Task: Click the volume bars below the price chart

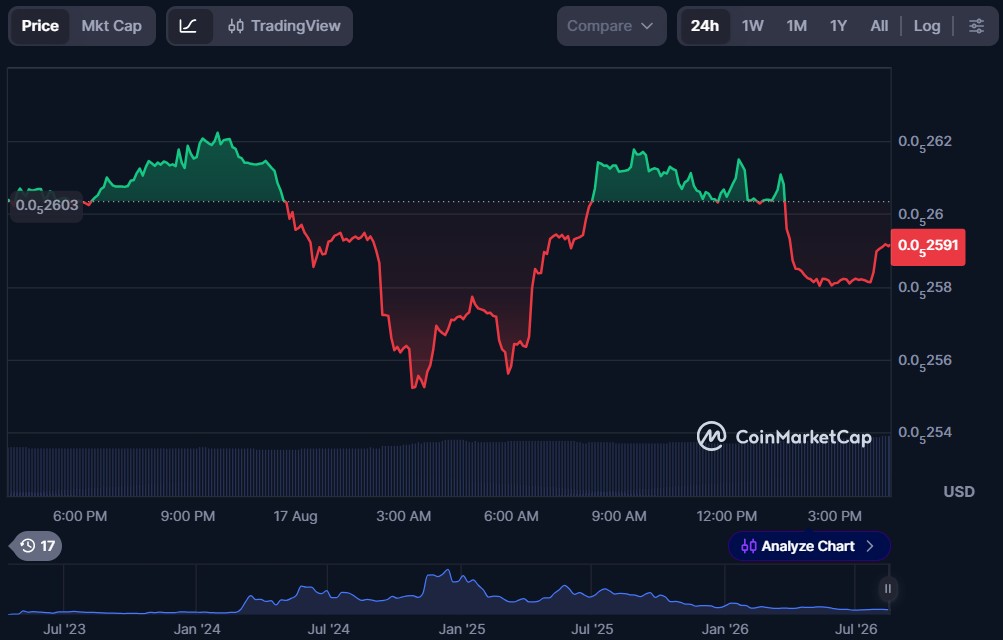Action: (448, 469)
